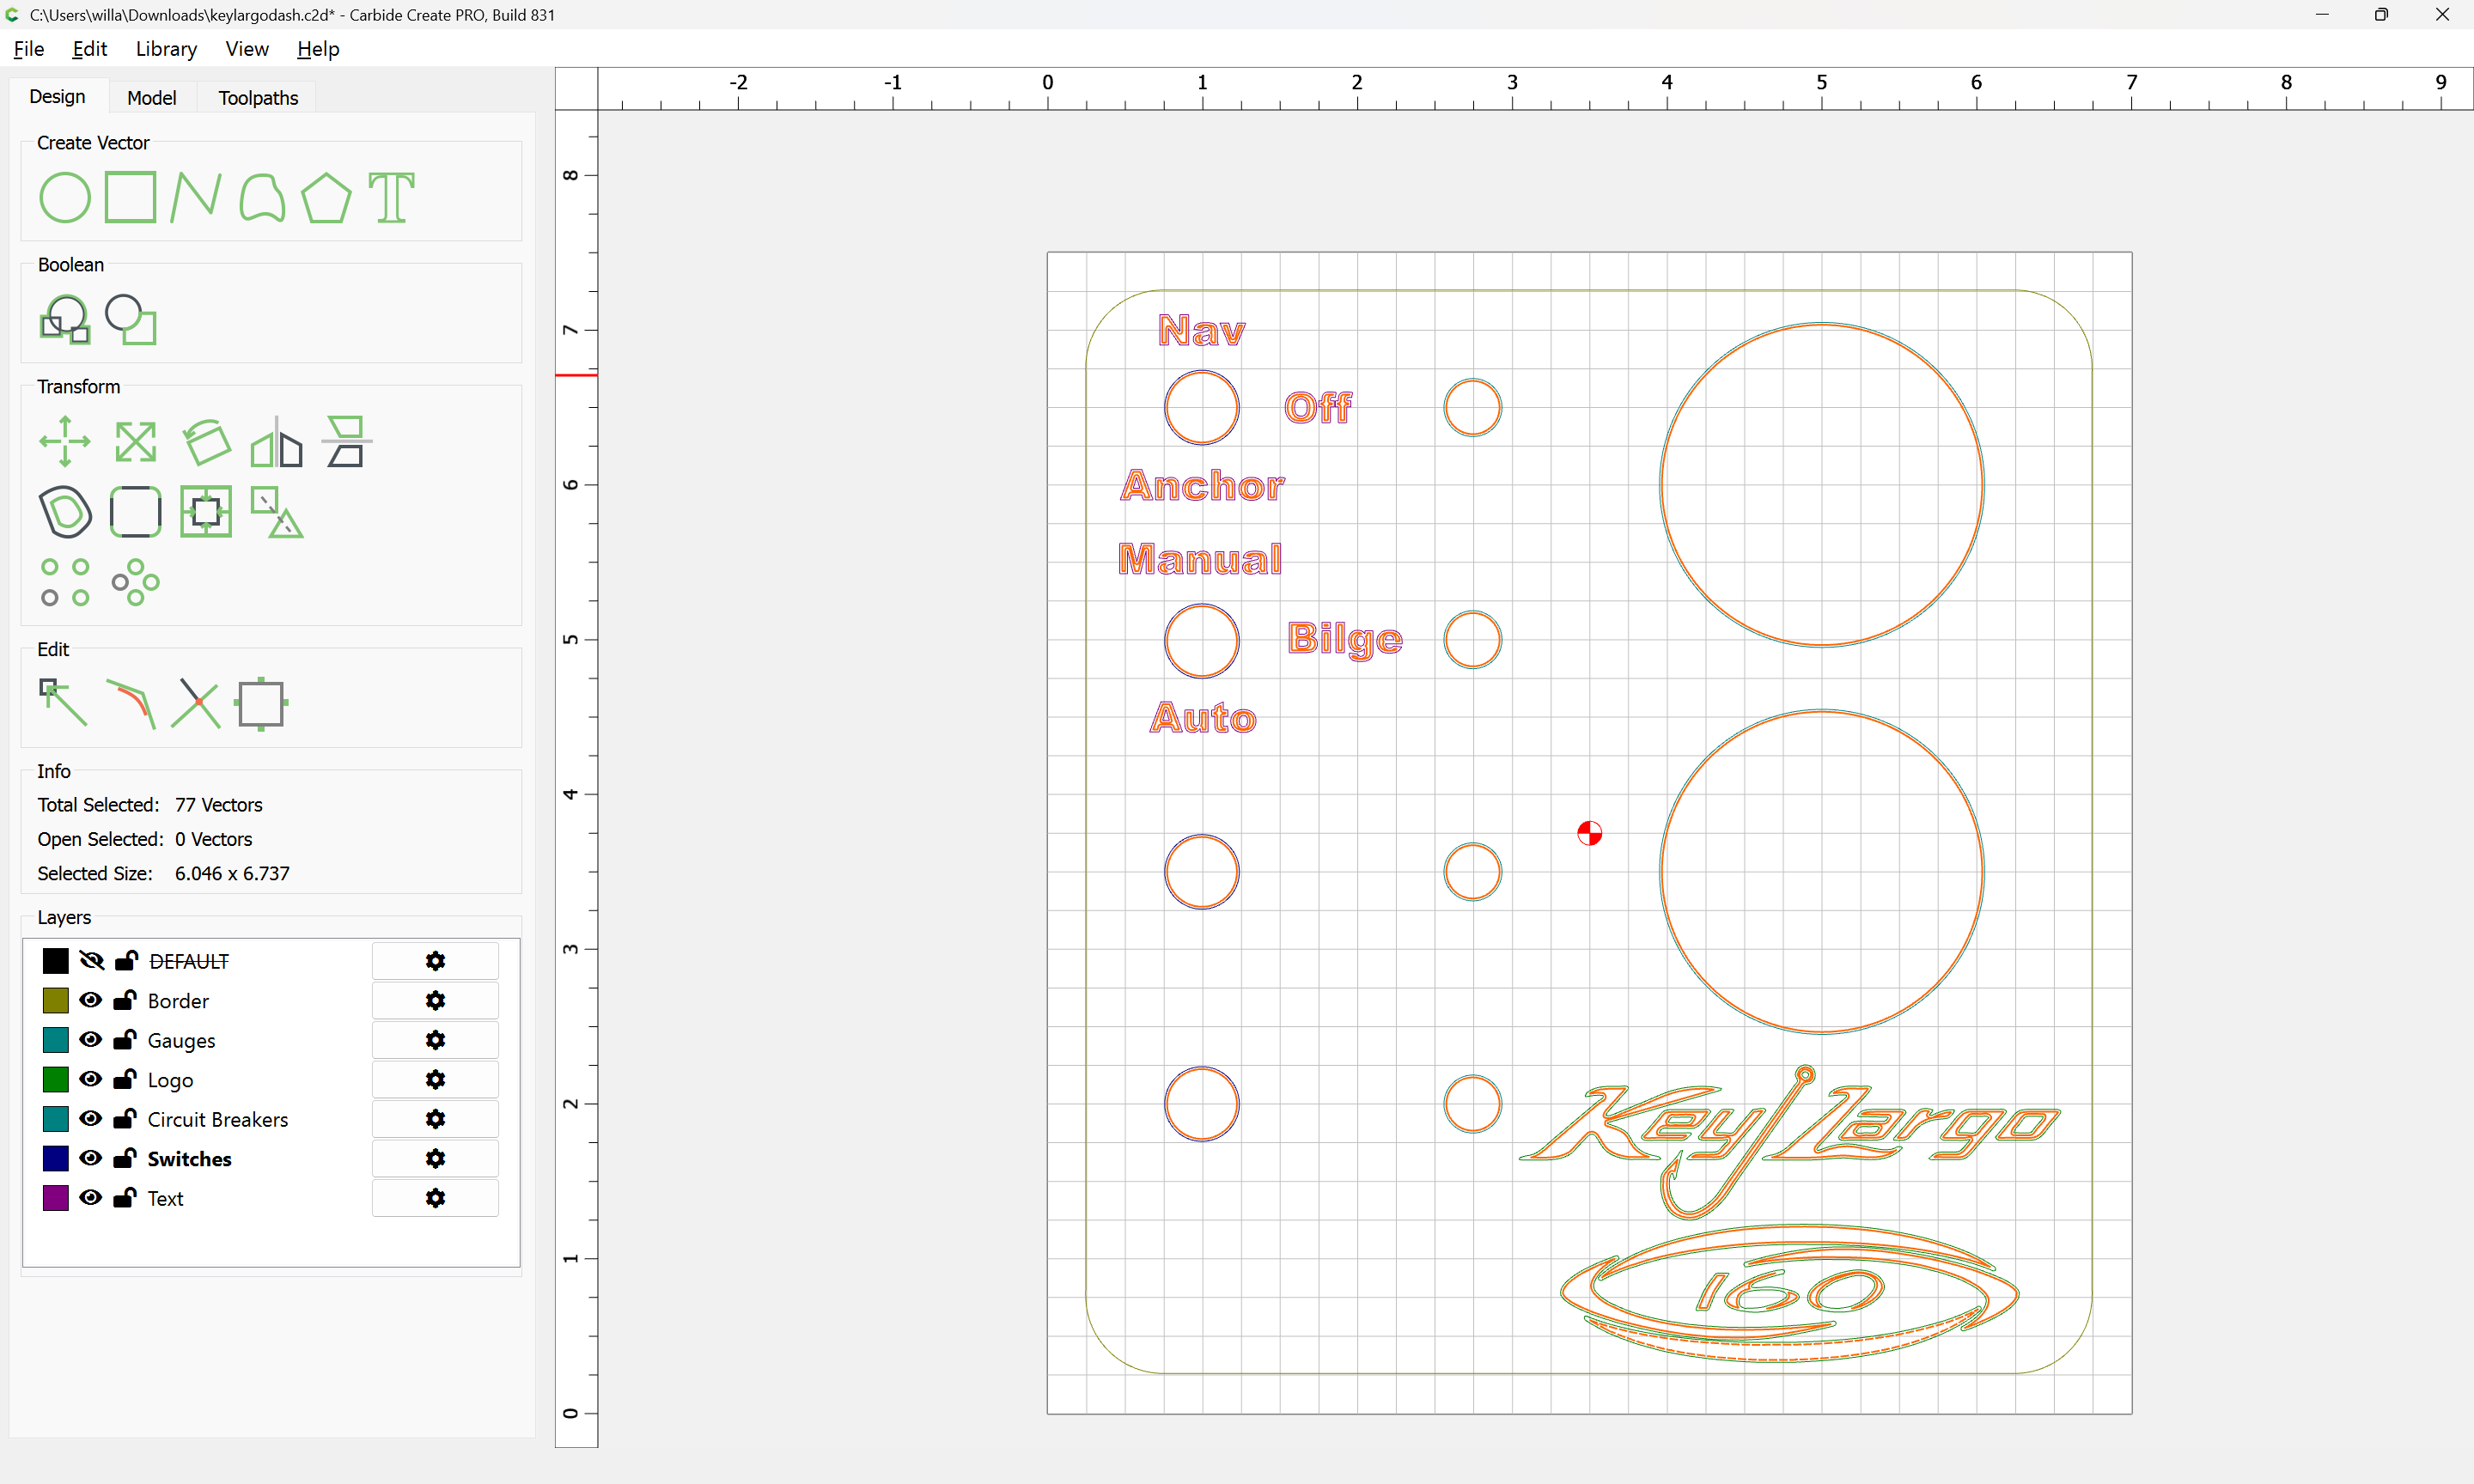Lock the Border layer

tap(125, 1000)
